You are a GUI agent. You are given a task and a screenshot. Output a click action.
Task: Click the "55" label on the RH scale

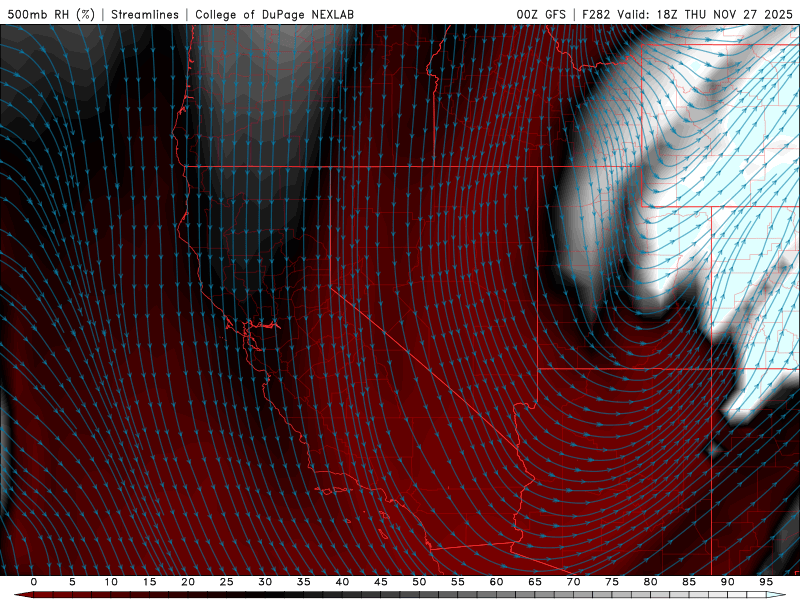[x=458, y=582]
